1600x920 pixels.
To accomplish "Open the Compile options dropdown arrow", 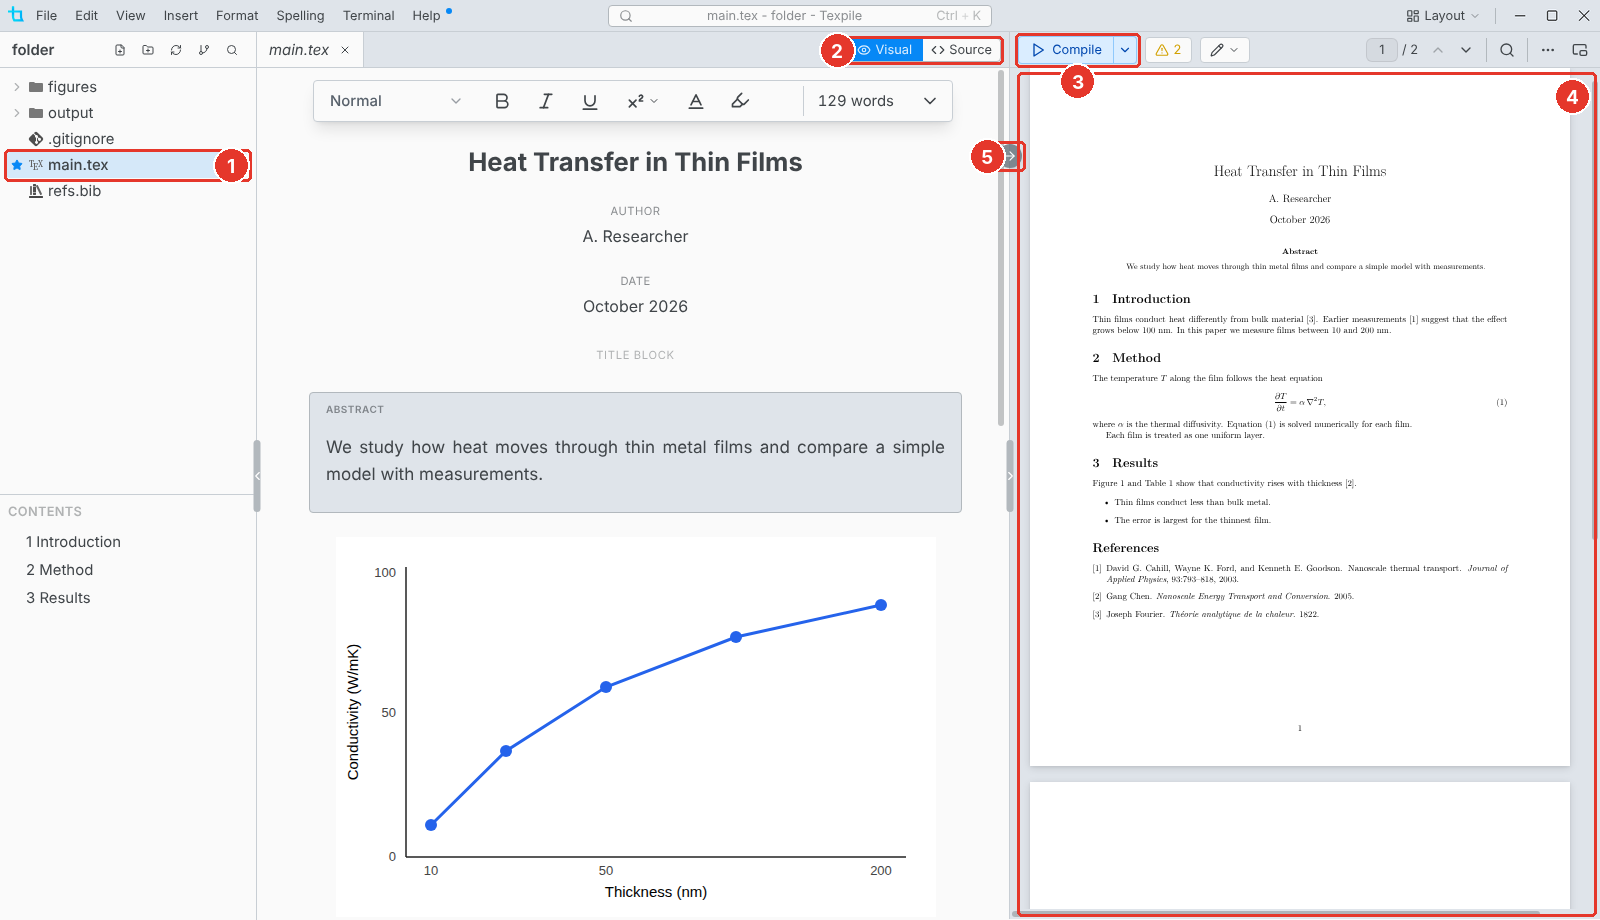I will pos(1125,50).
